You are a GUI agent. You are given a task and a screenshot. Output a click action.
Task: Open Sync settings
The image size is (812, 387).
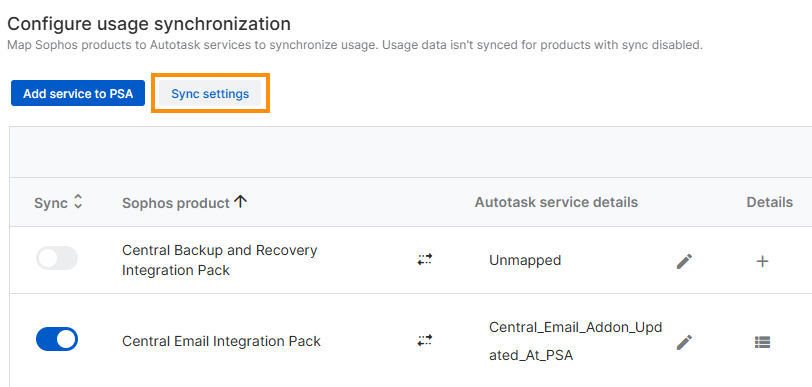coord(210,93)
